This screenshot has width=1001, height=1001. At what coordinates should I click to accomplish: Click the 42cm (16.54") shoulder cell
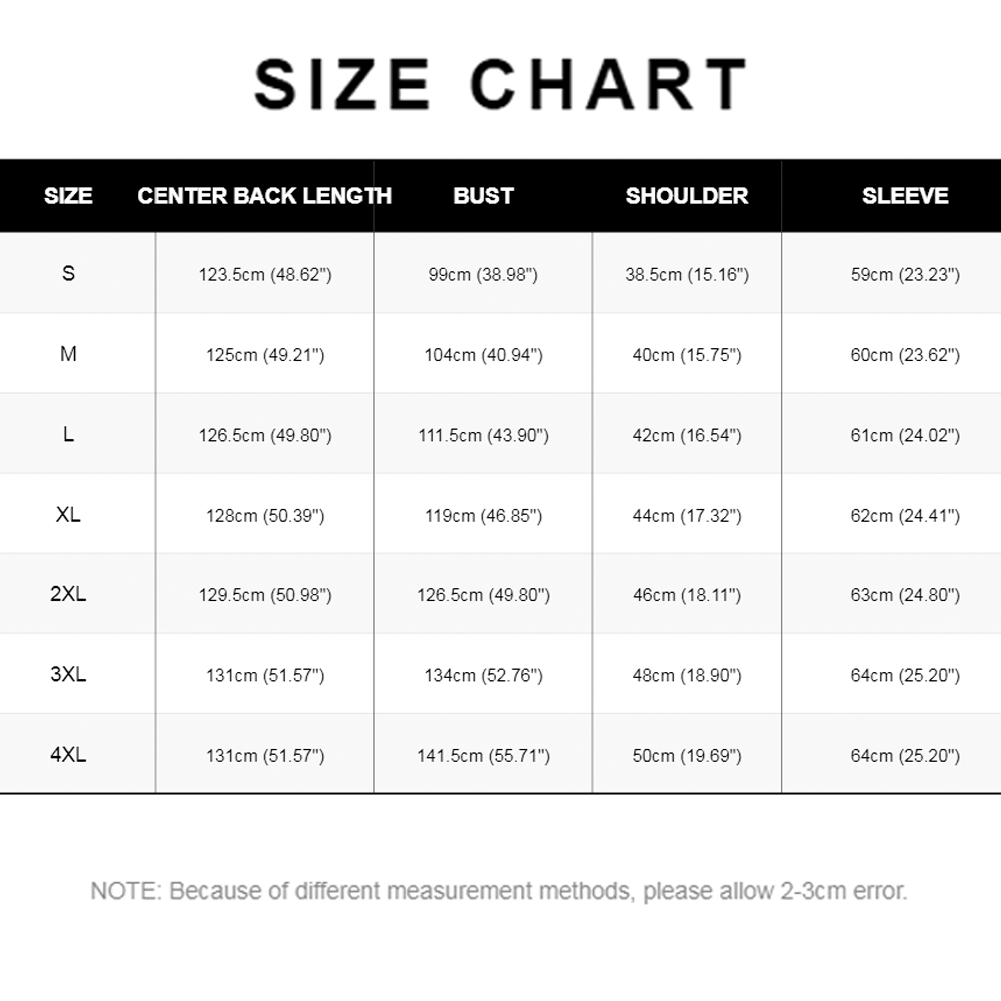(687, 435)
